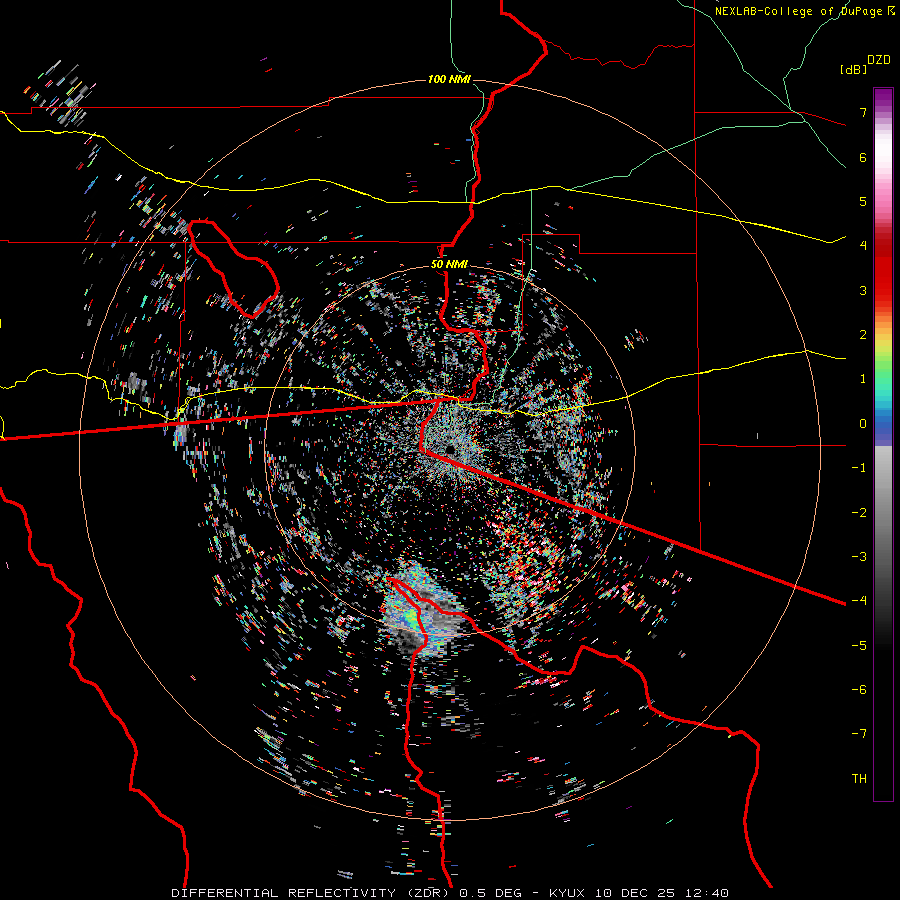
Task: Click the -4 scale tick label
Action: click(x=859, y=601)
